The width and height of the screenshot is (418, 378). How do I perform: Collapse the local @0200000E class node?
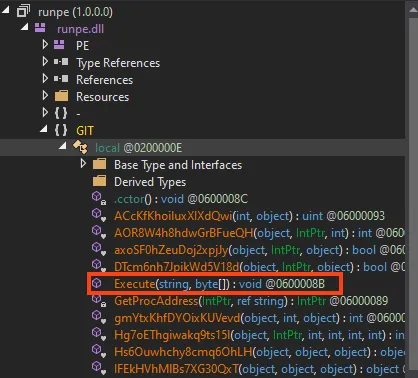click(x=63, y=146)
